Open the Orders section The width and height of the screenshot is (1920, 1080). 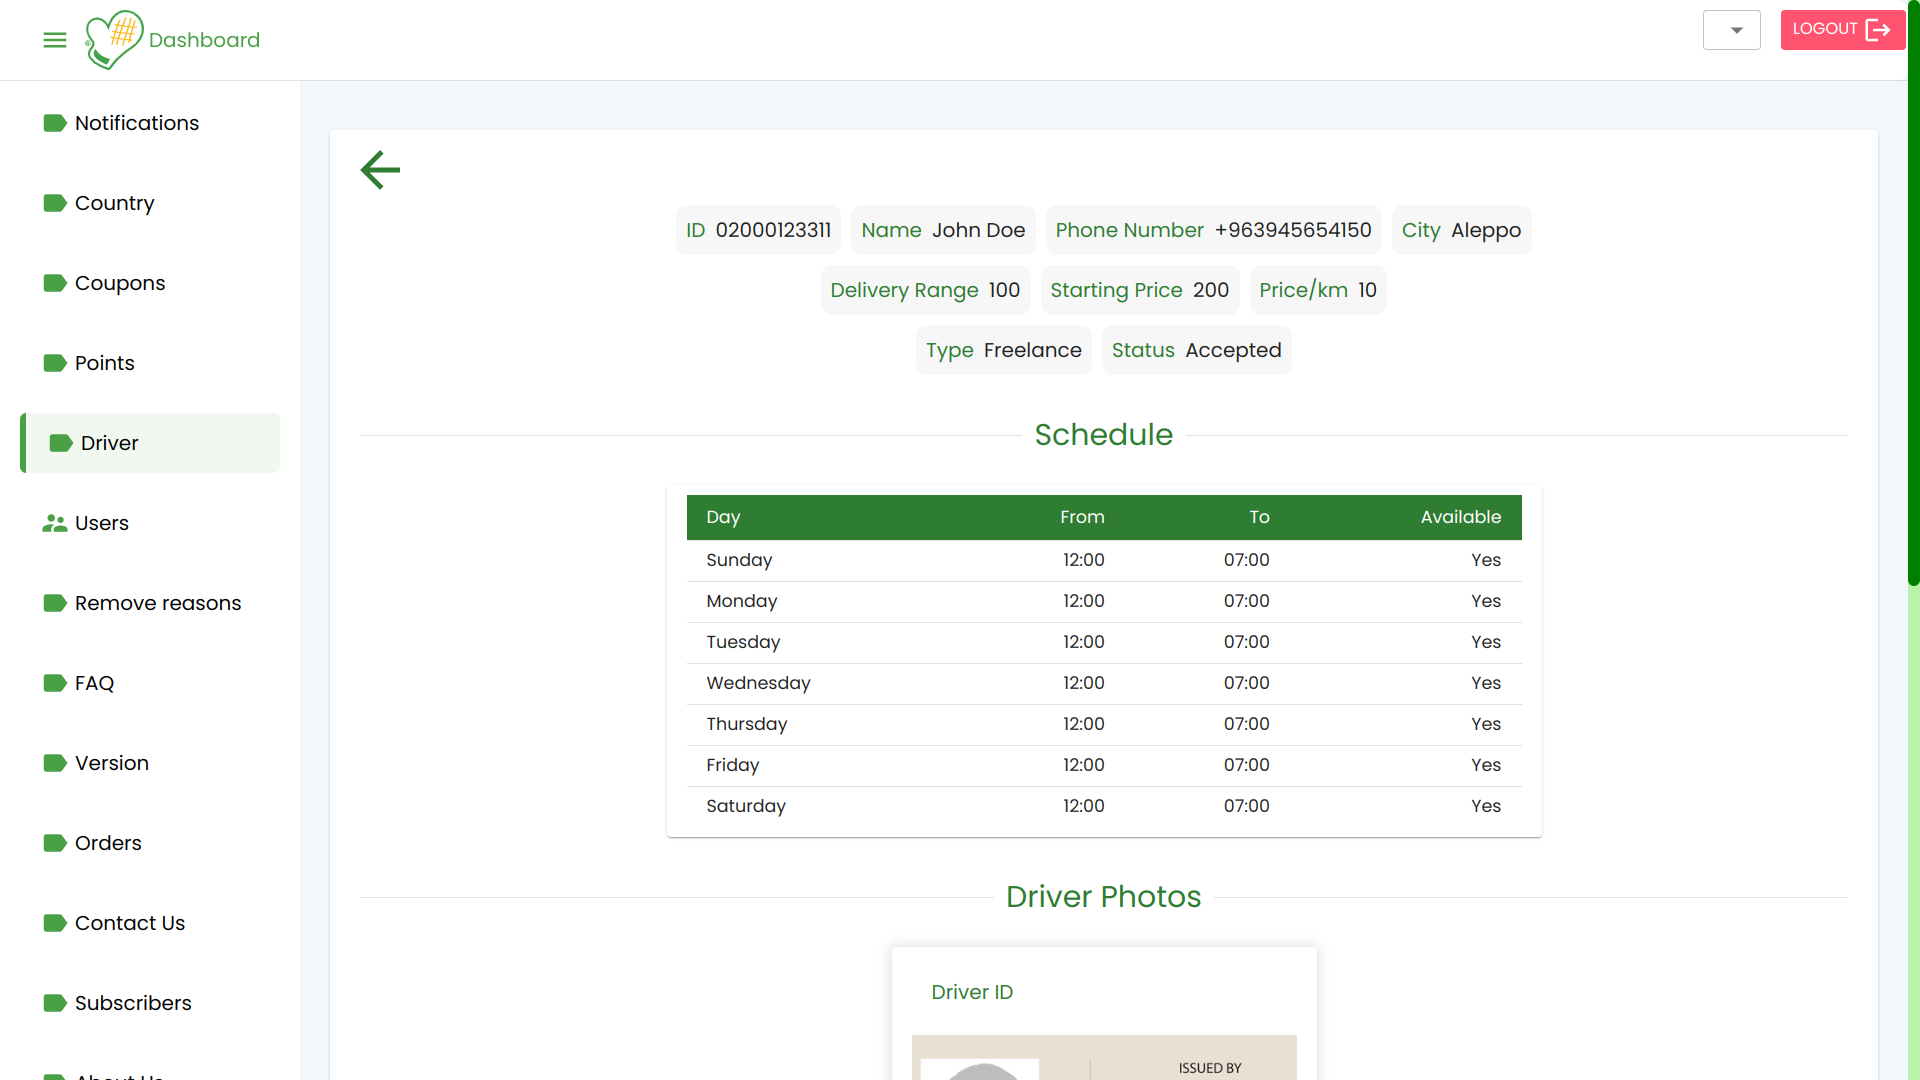(150, 843)
